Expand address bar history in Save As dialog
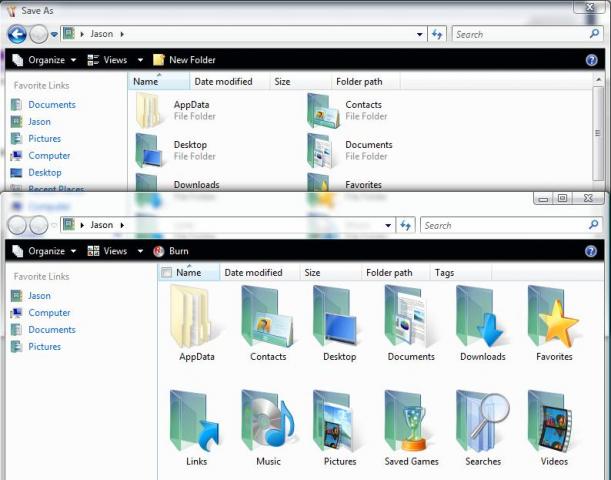Image resolution: width=611 pixels, height=480 pixels. click(420, 34)
